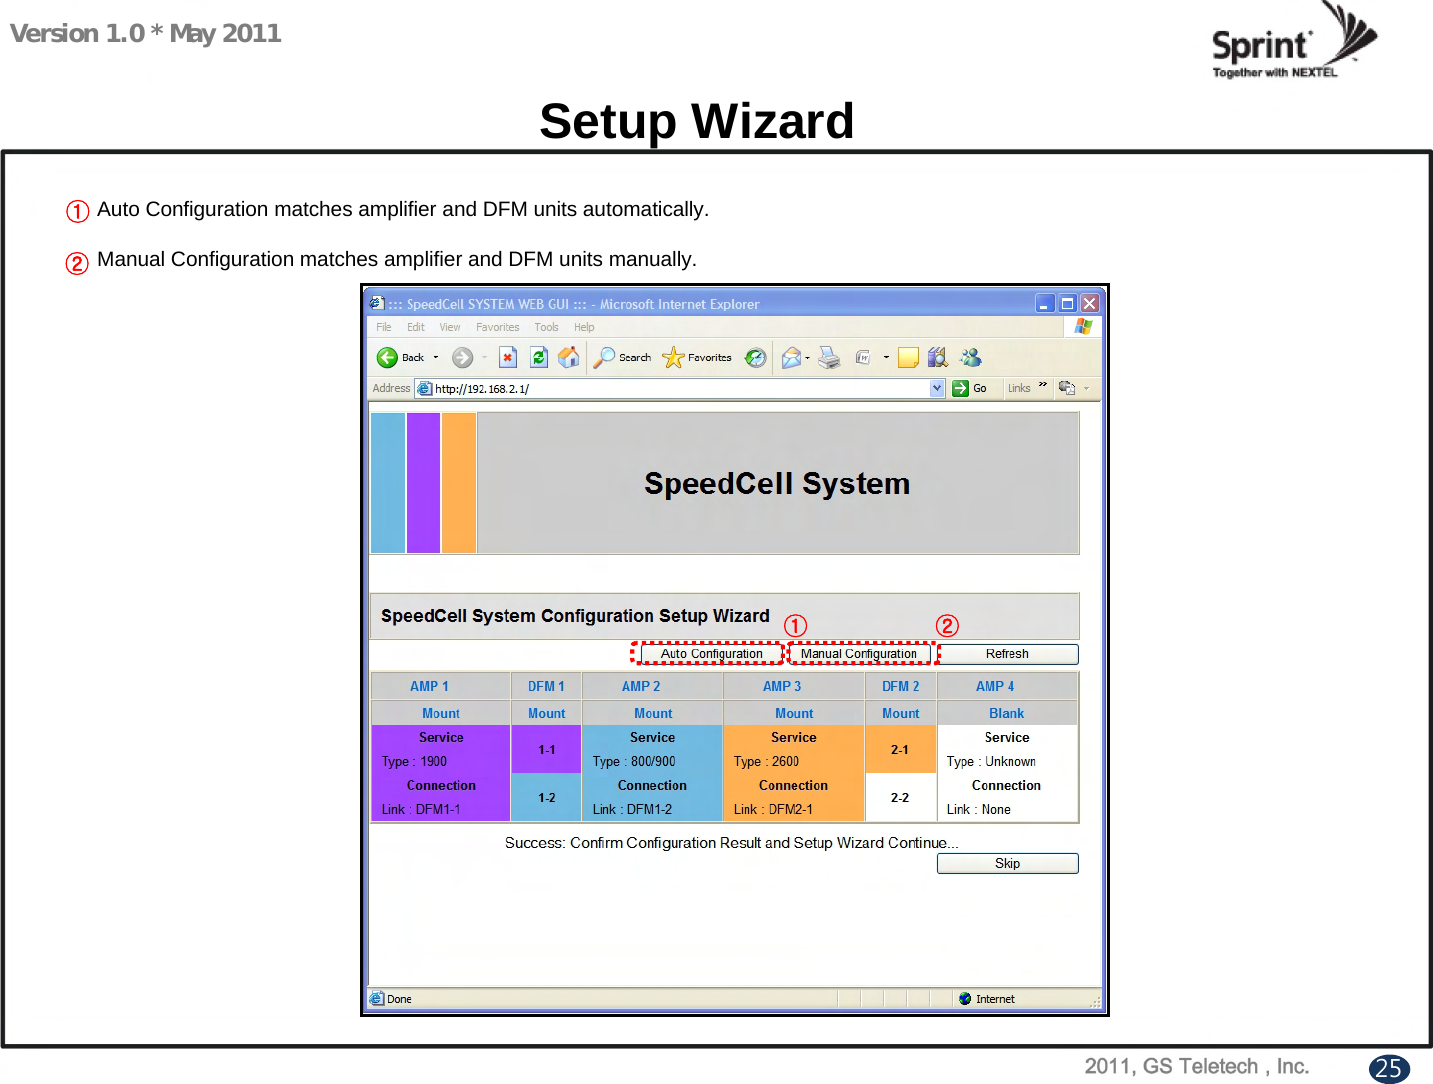Click the Blank status under AMP 4
Screen dimensions: 1433x1084
[1006, 713]
